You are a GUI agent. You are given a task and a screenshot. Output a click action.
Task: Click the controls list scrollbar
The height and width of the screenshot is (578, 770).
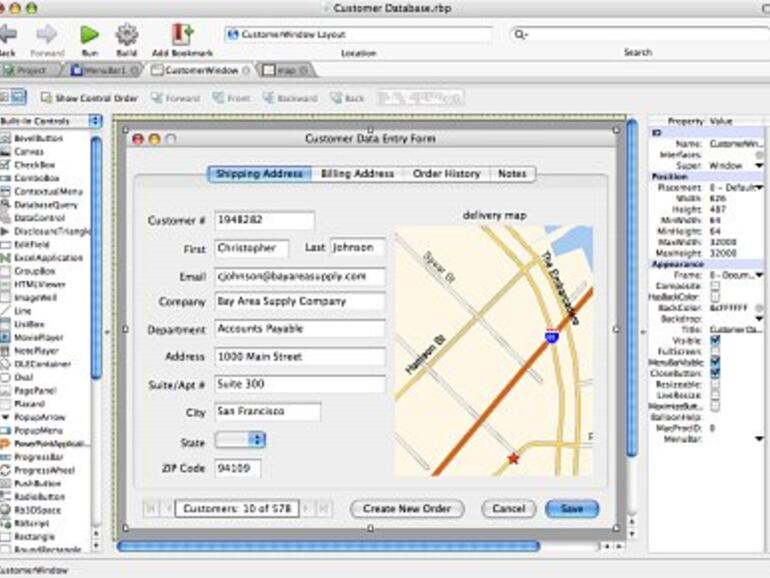96,258
